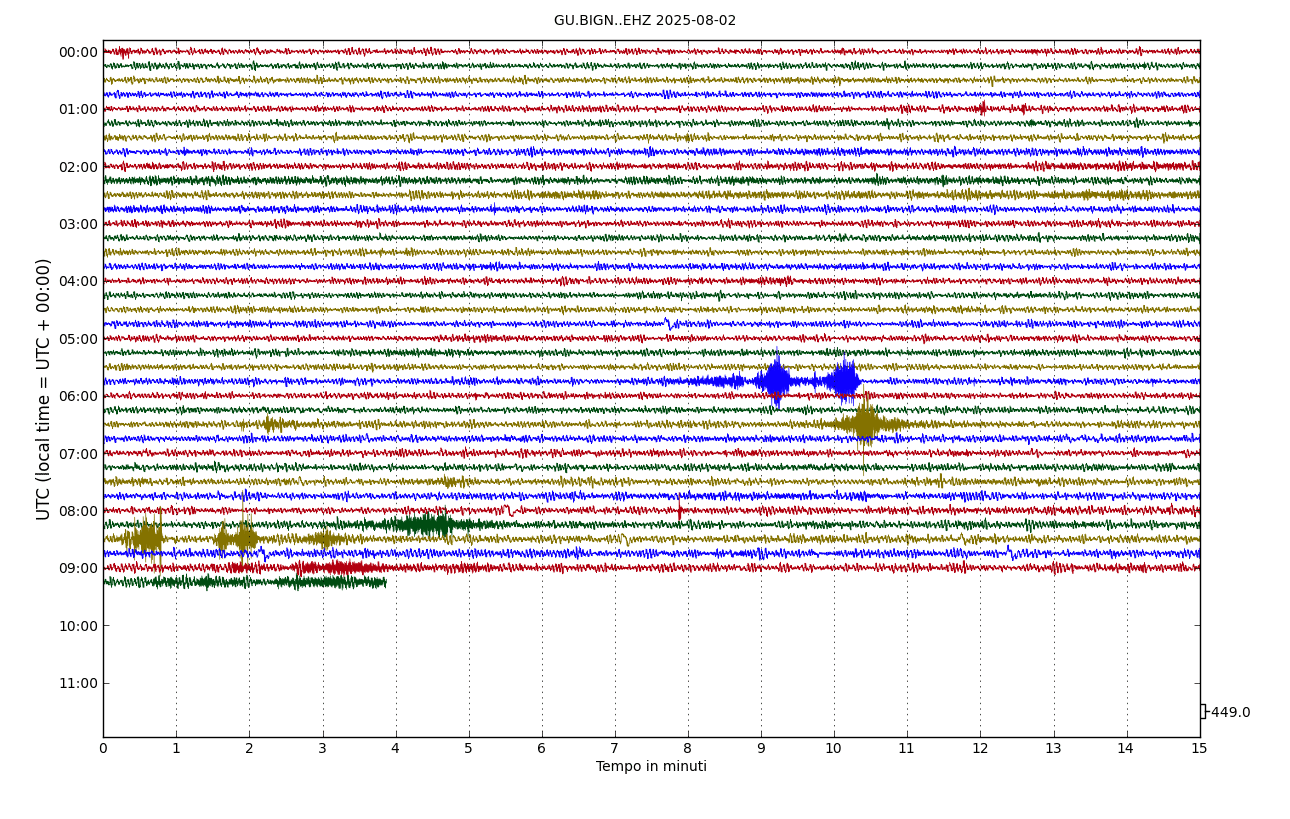This screenshot has width=1290, height=819.
Task: Click the olive seismic burst near minute 10.5
Action: (864, 424)
